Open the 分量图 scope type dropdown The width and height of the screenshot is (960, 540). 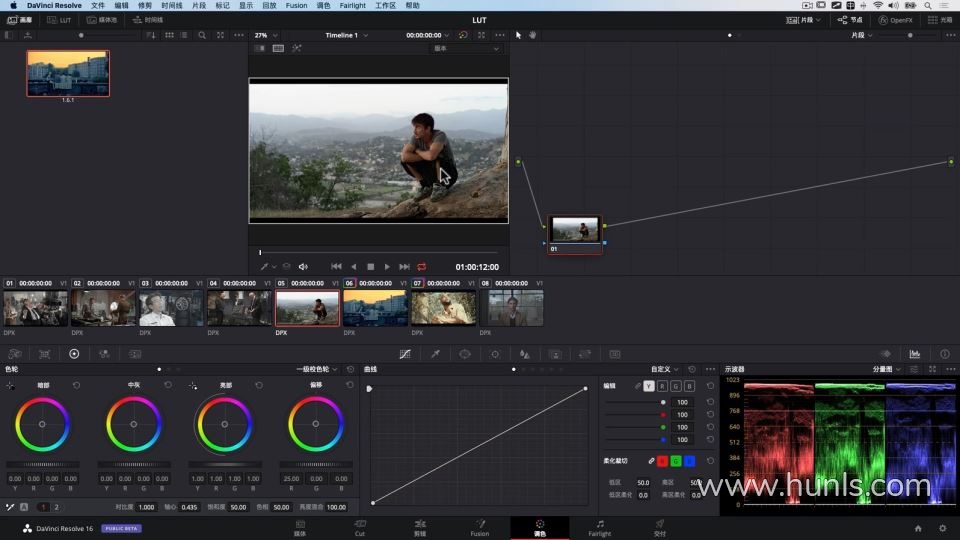coord(882,369)
